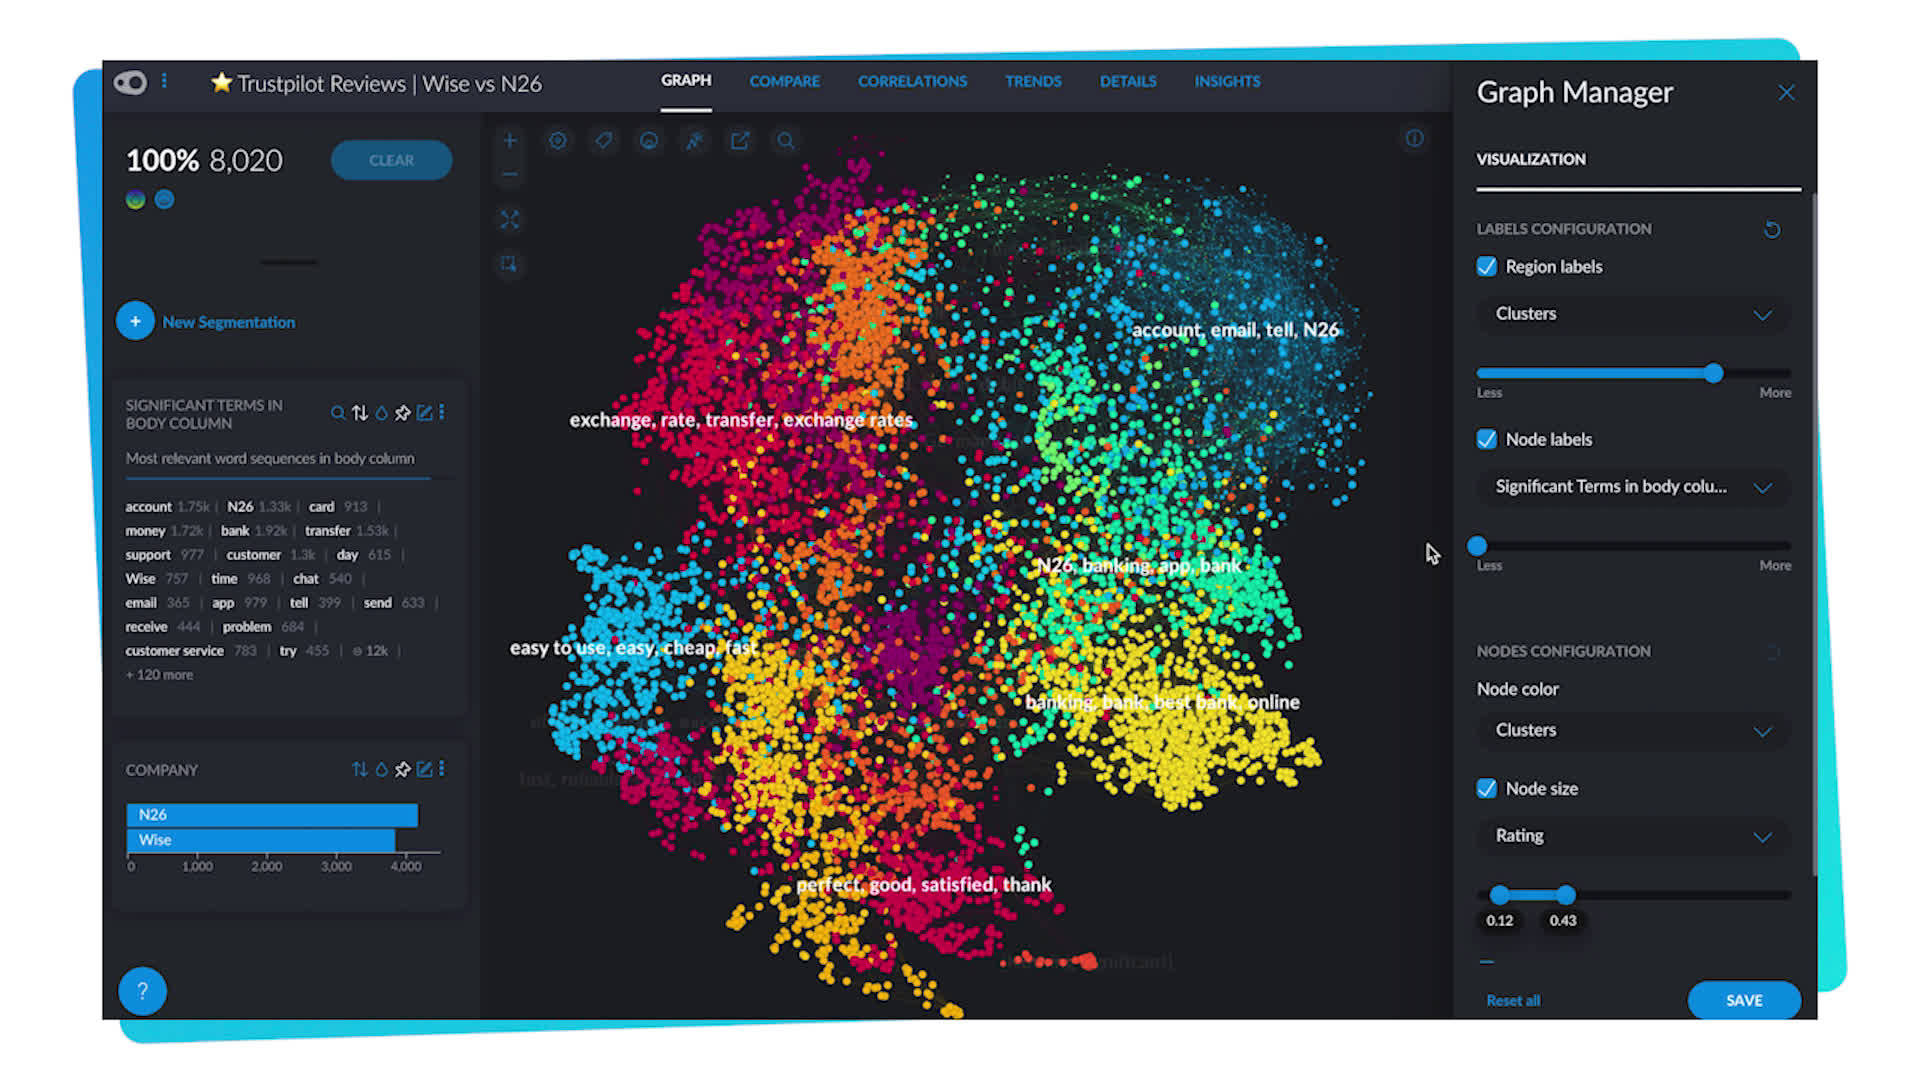This screenshot has width=1920, height=1080.
Task: Select the Wise bar in Company chart
Action: coord(260,840)
